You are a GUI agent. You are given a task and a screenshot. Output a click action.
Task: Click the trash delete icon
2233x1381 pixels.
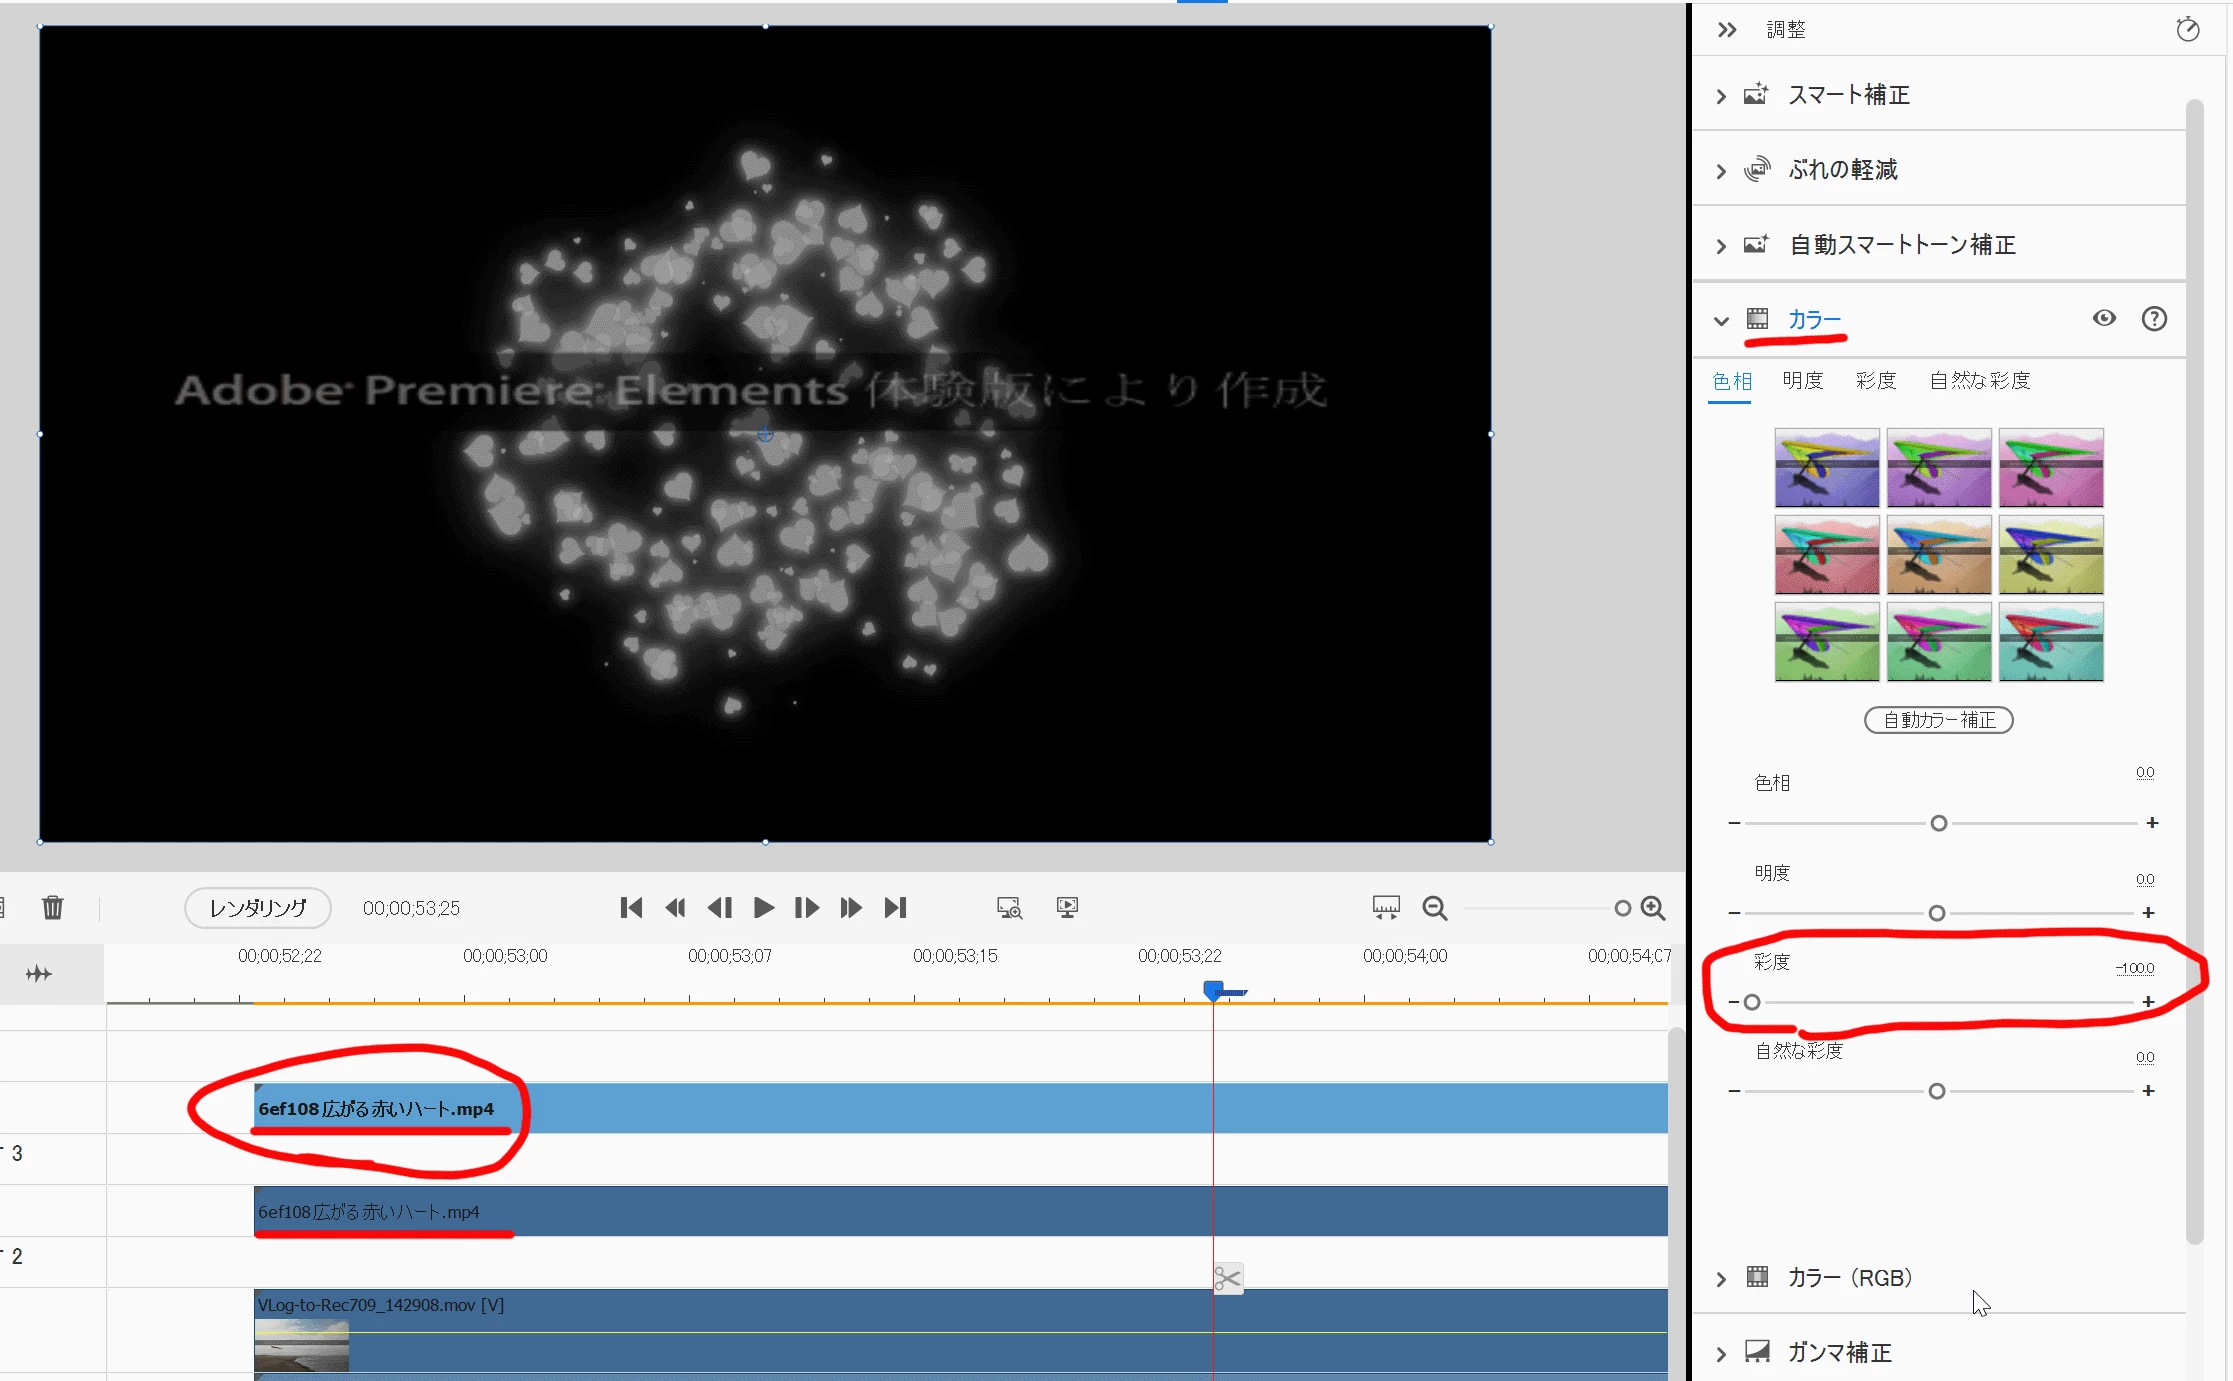tap(53, 907)
